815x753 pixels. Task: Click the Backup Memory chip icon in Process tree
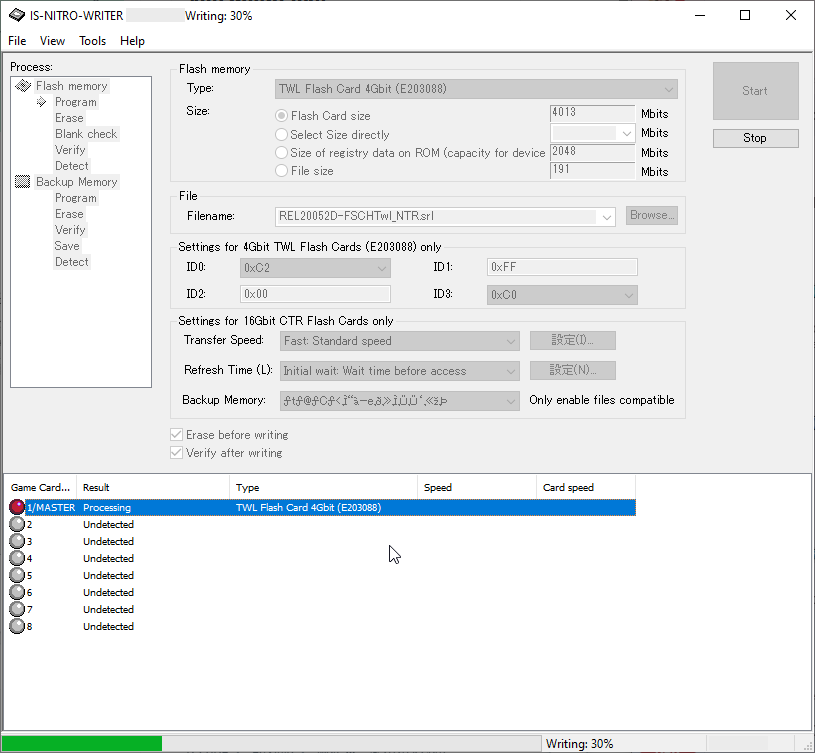22,182
